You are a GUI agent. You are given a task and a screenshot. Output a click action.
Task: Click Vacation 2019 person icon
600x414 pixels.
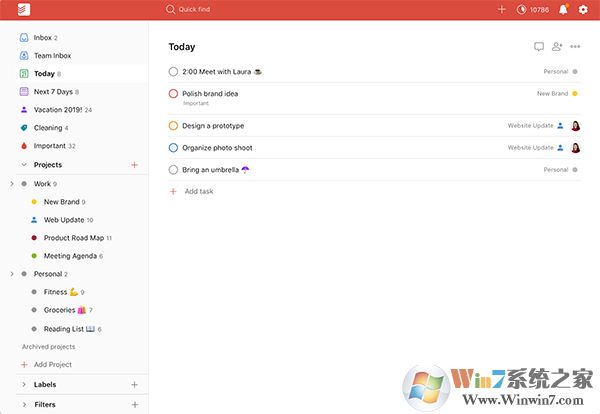point(24,109)
